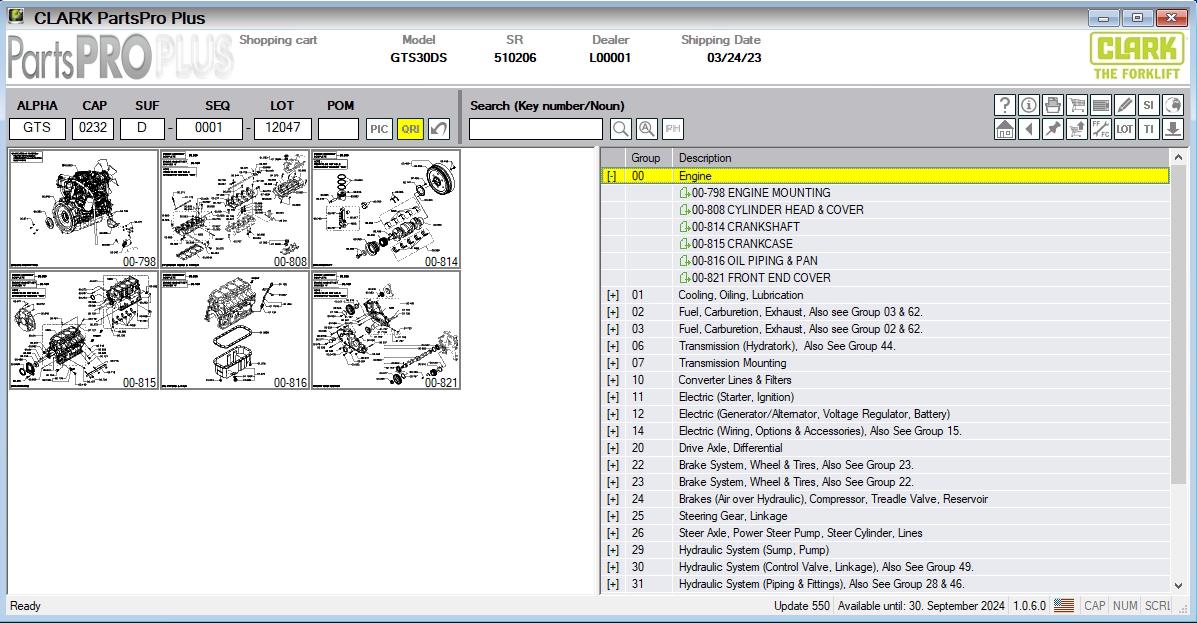The height and width of the screenshot is (623, 1197).
Task: Click the LOT toolbar button
Action: 1124,129
